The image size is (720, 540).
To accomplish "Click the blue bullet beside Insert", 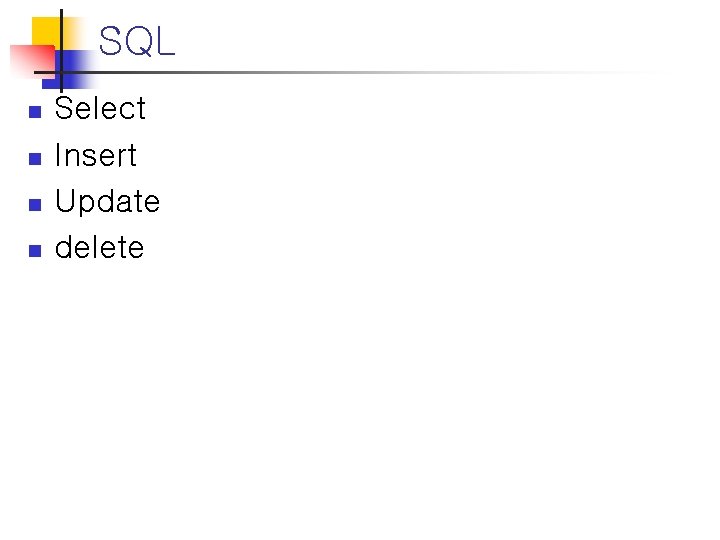I will point(34,158).
